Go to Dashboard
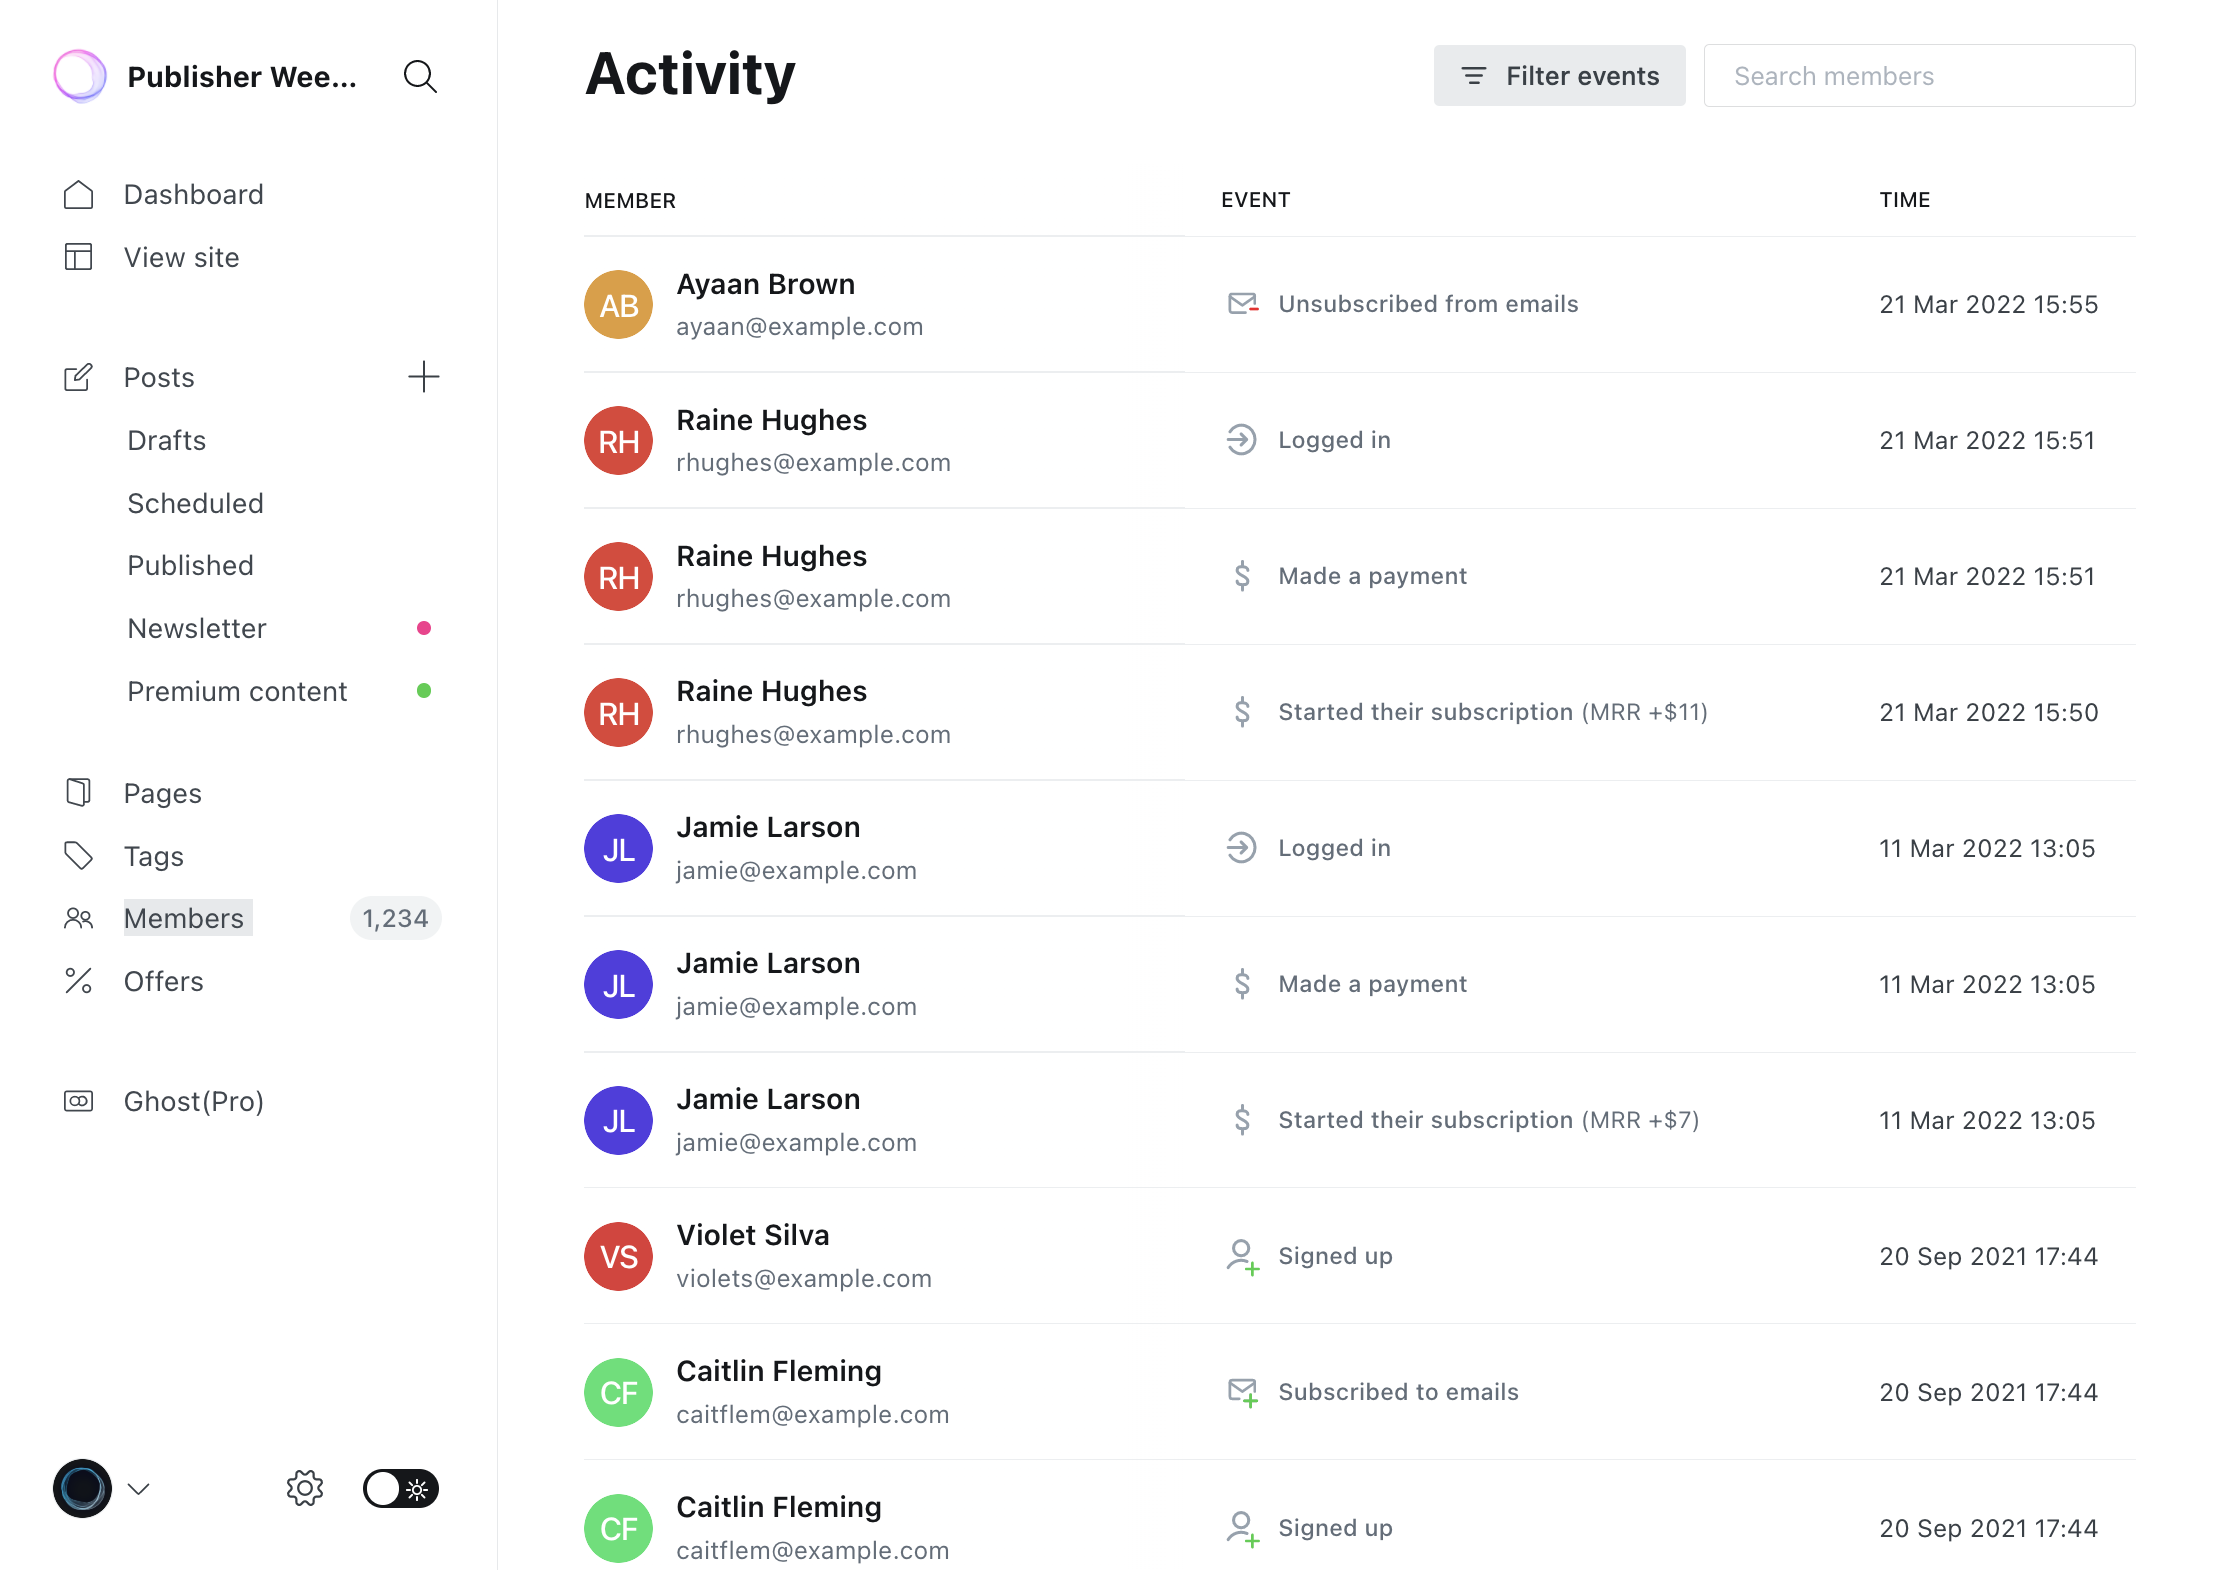The height and width of the screenshot is (1570, 2216). click(x=194, y=194)
